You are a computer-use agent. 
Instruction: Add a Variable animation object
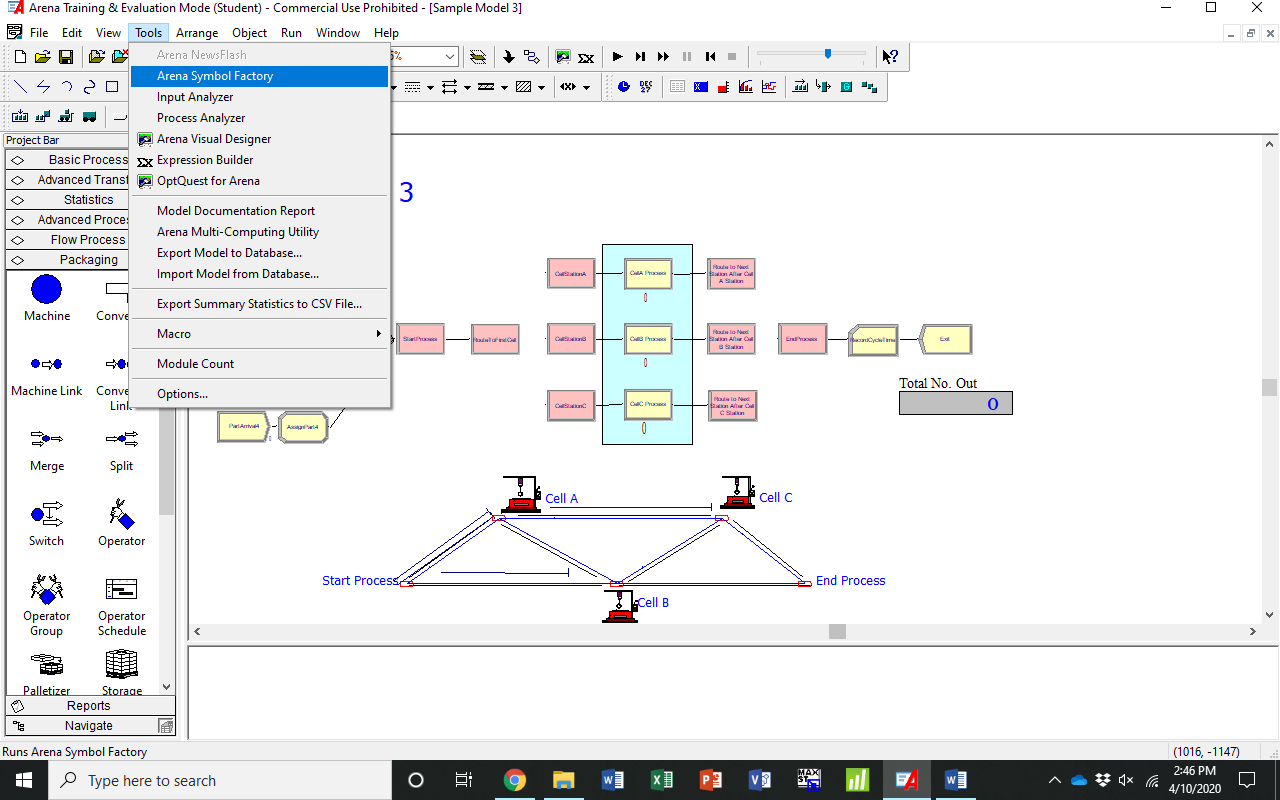pos(701,87)
